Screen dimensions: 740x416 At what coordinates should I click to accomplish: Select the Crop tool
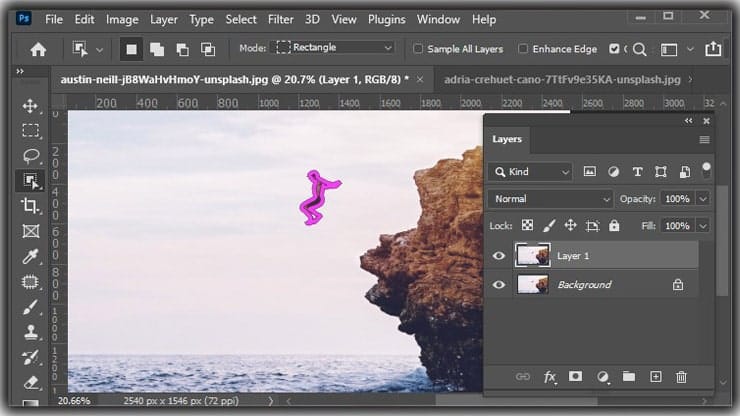tap(30, 206)
